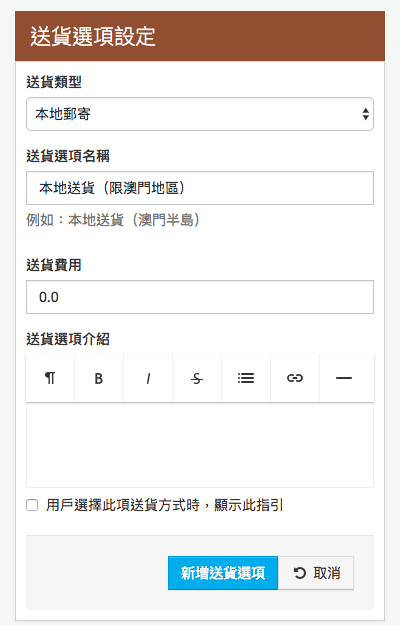
Task: Focus the 送貨選項名稱 text field
Action: (x=200, y=188)
